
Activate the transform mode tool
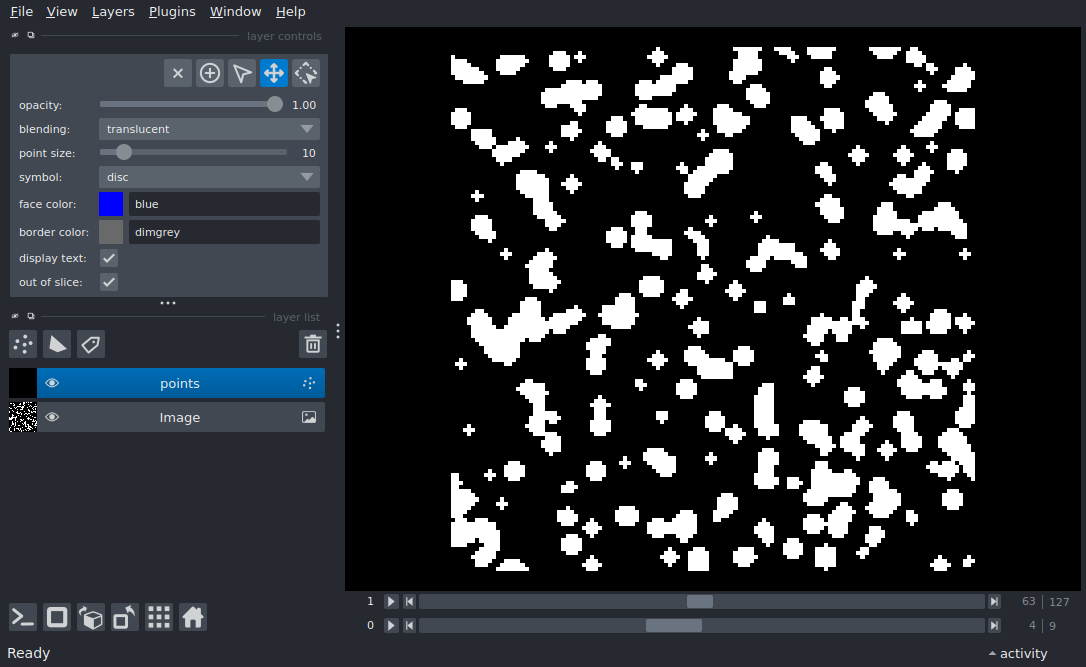(305, 73)
